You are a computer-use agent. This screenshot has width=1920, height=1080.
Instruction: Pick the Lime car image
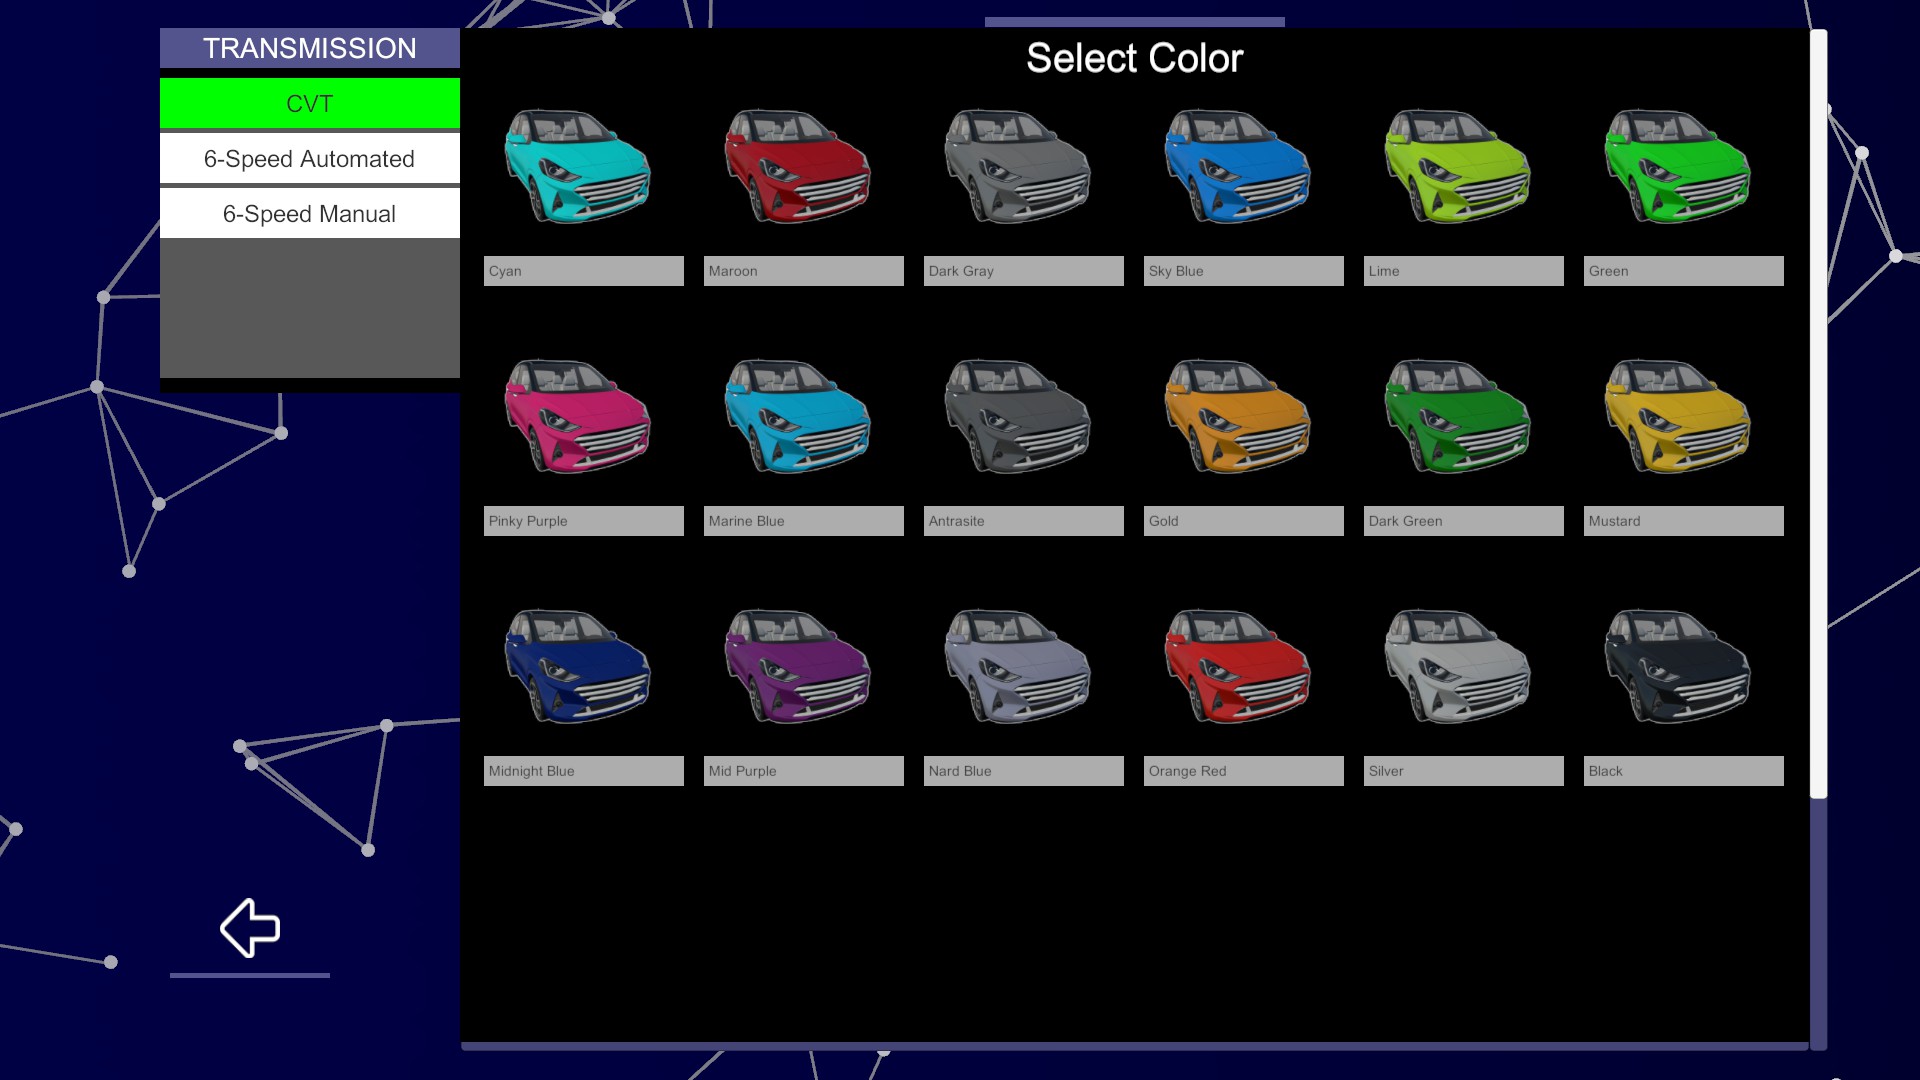point(1458,166)
